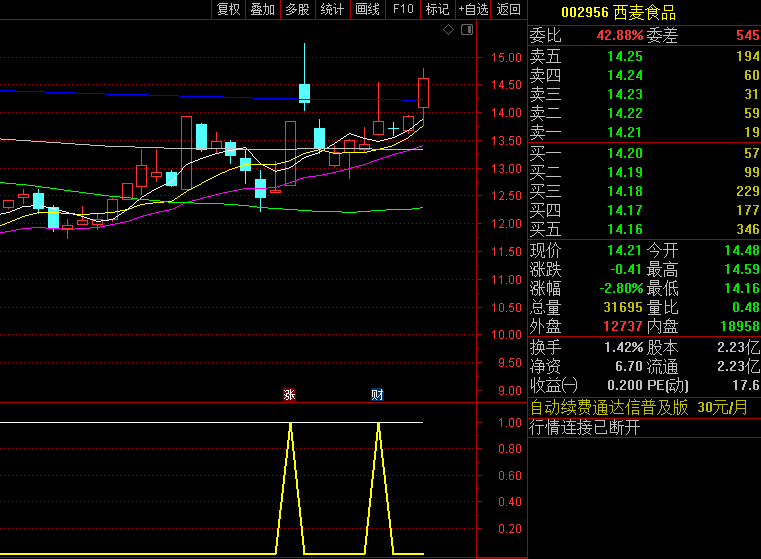Select the 画线 drawing tool
The height and width of the screenshot is (559, 761).
pyautogui.click(x=367, y=9)
